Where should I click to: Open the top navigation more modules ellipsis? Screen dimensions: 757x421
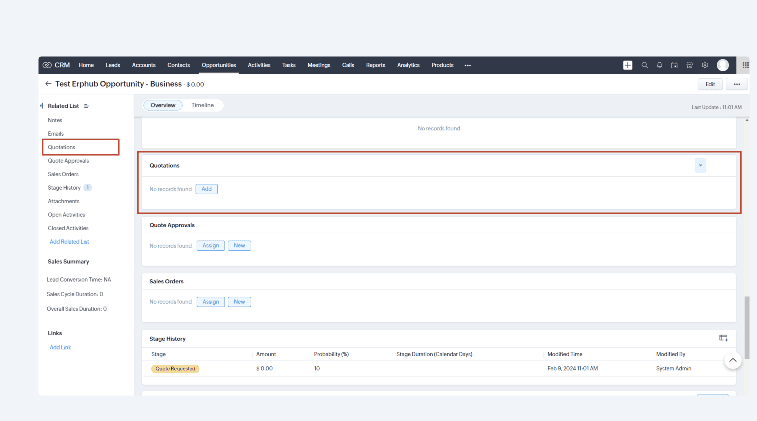(x=467, y=65)
